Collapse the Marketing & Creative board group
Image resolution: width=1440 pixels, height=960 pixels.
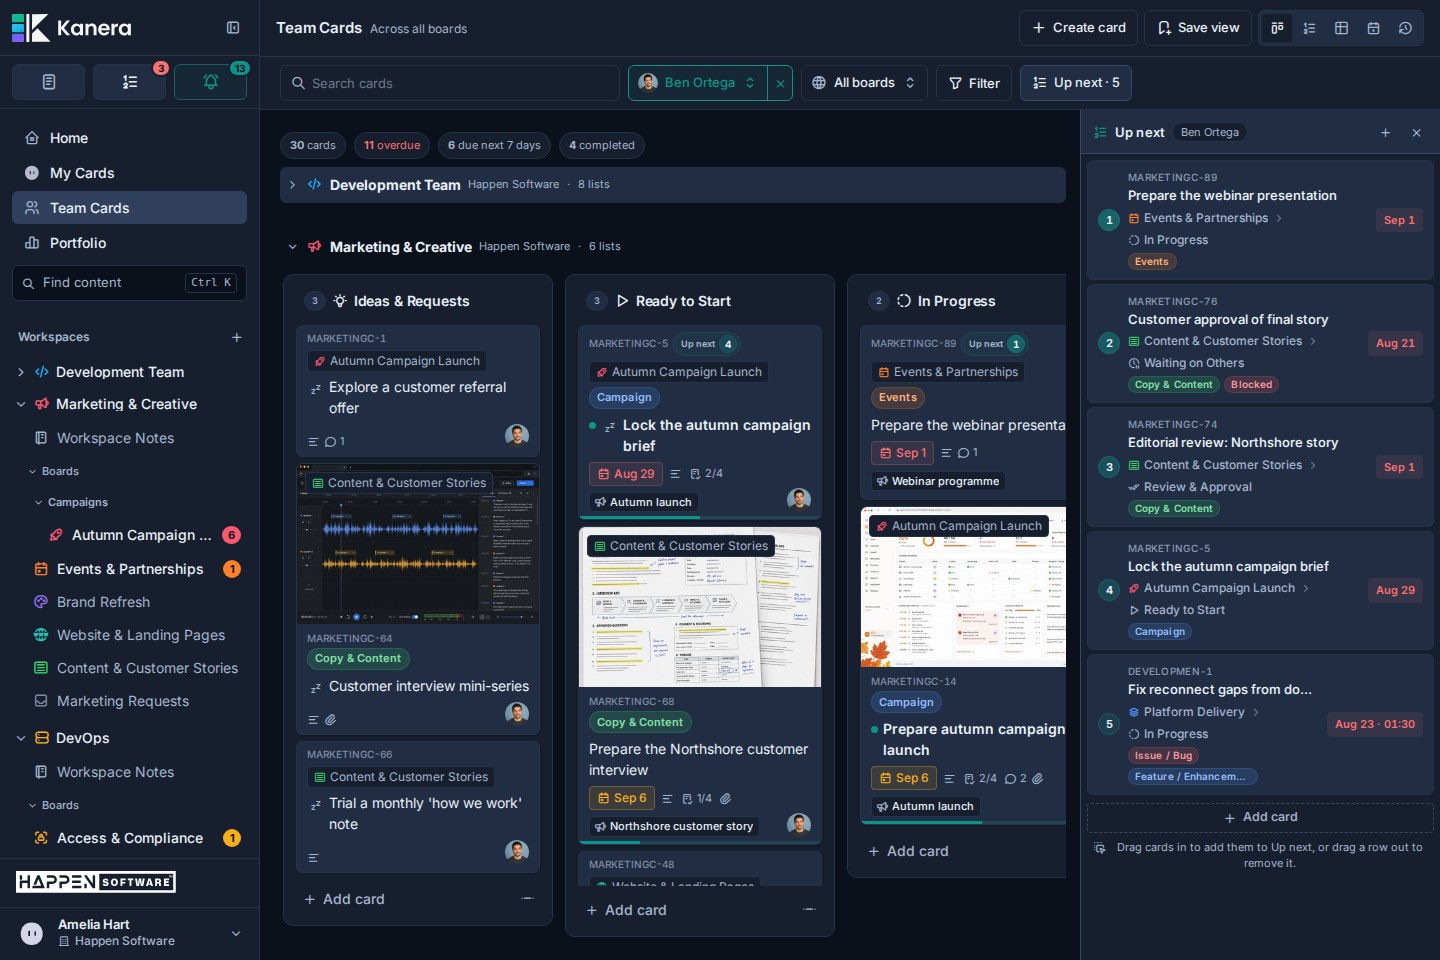292,247
